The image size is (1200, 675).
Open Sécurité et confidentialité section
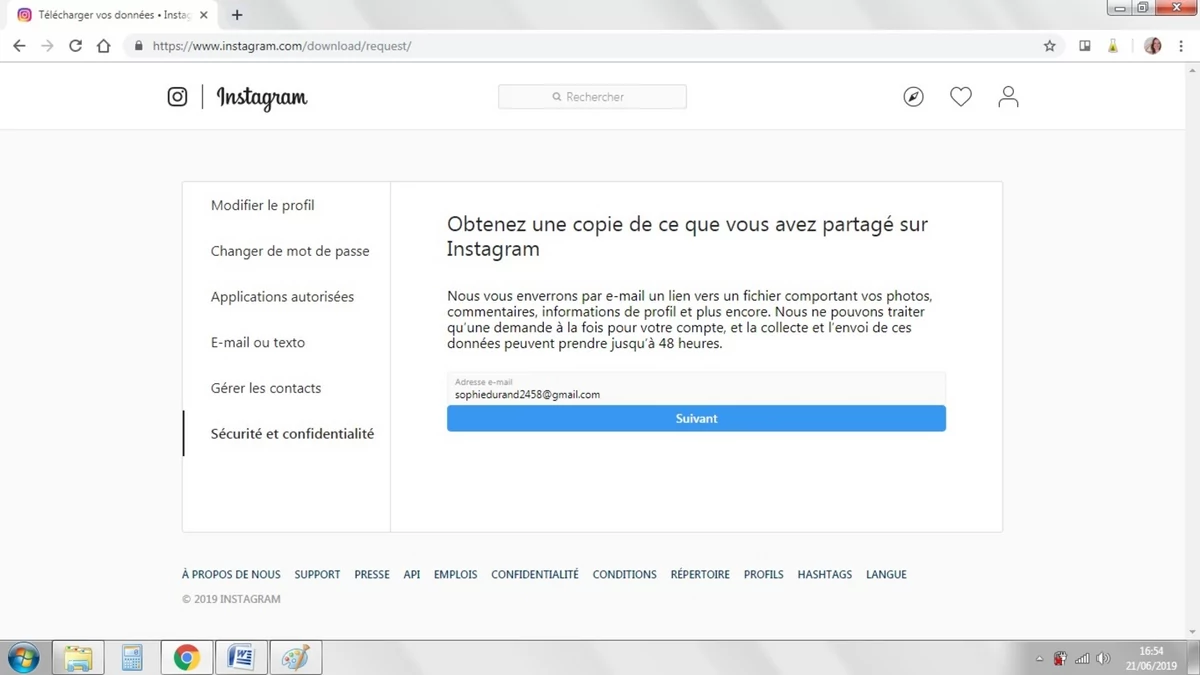[x=292, y=434]
